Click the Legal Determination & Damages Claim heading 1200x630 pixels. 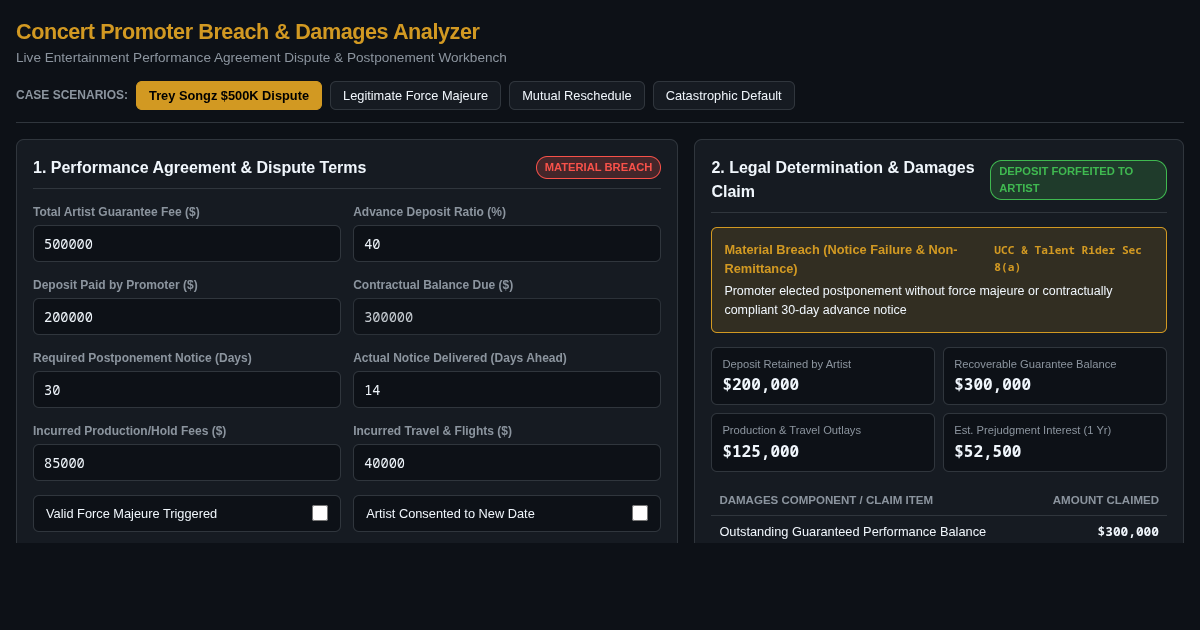click(x=843, y=179)
